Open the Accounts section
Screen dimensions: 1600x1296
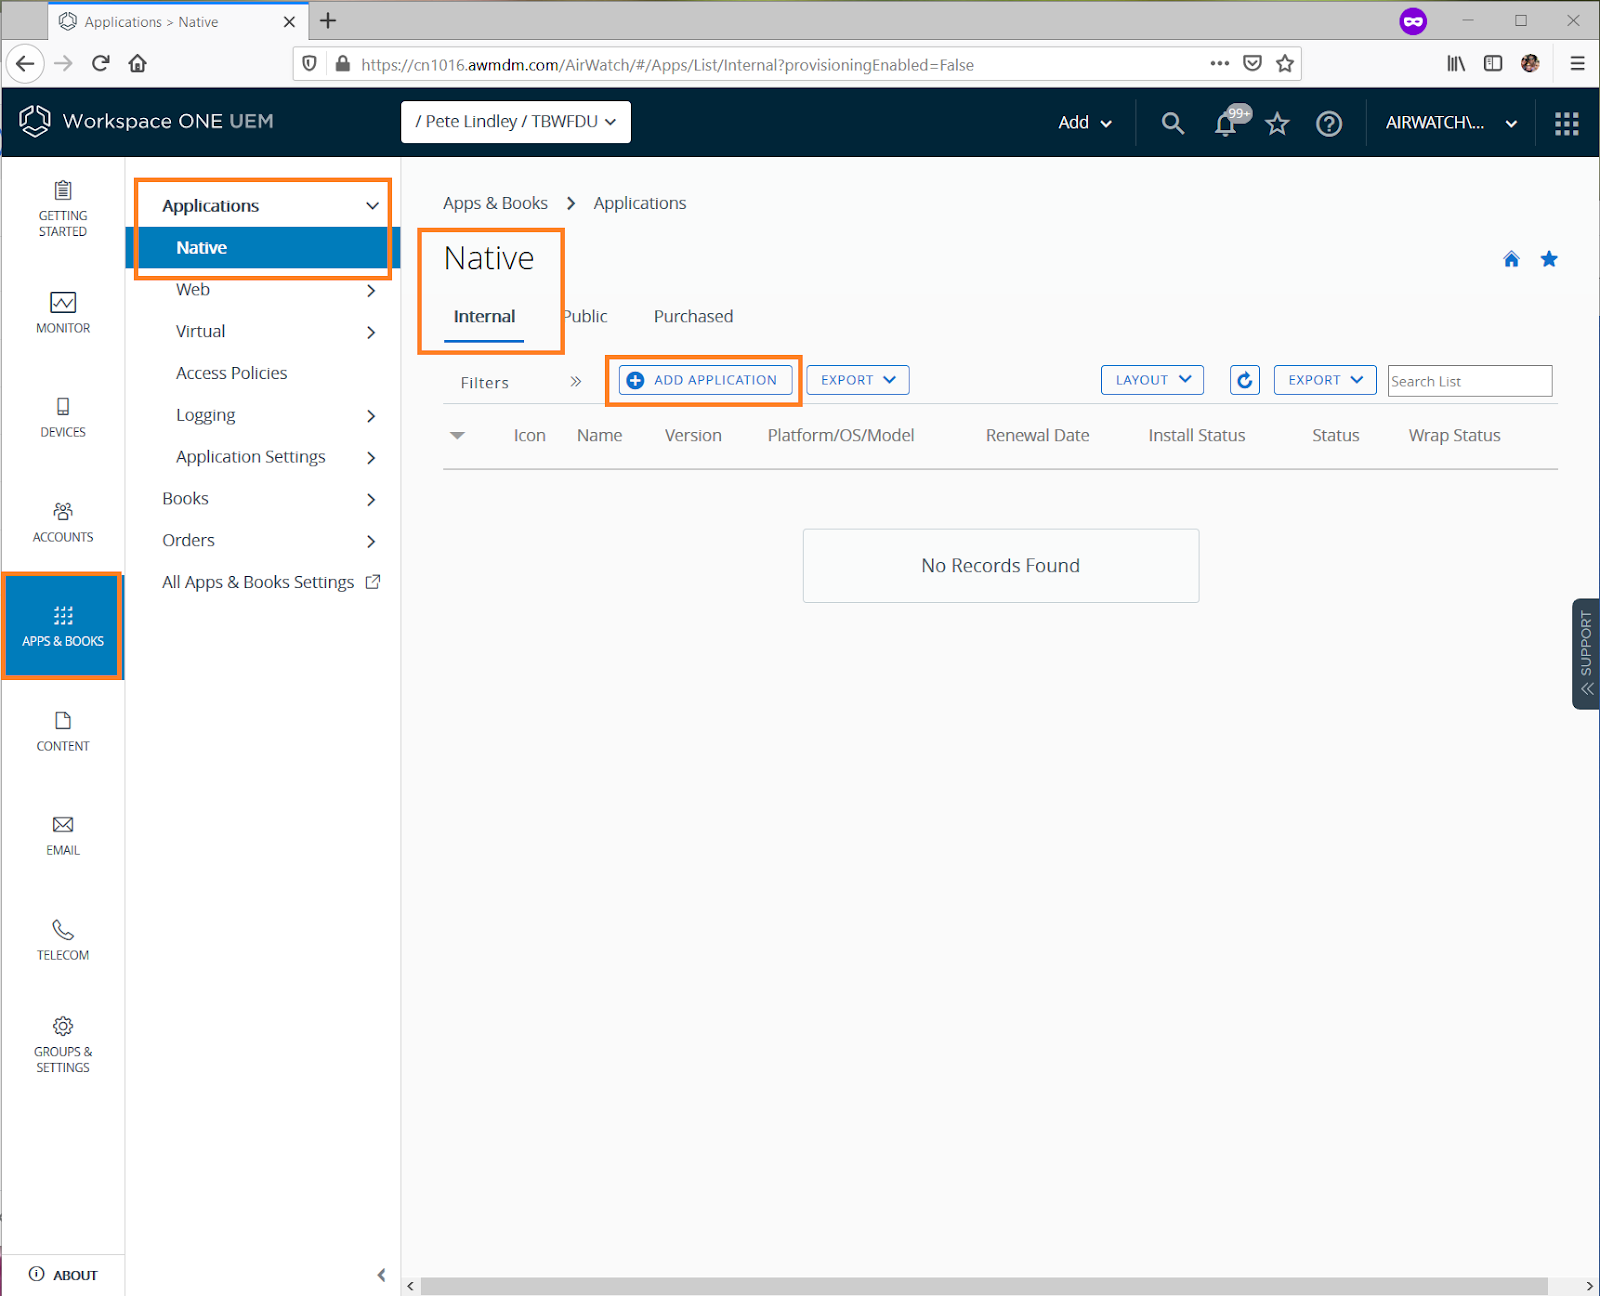click(63, 523)
